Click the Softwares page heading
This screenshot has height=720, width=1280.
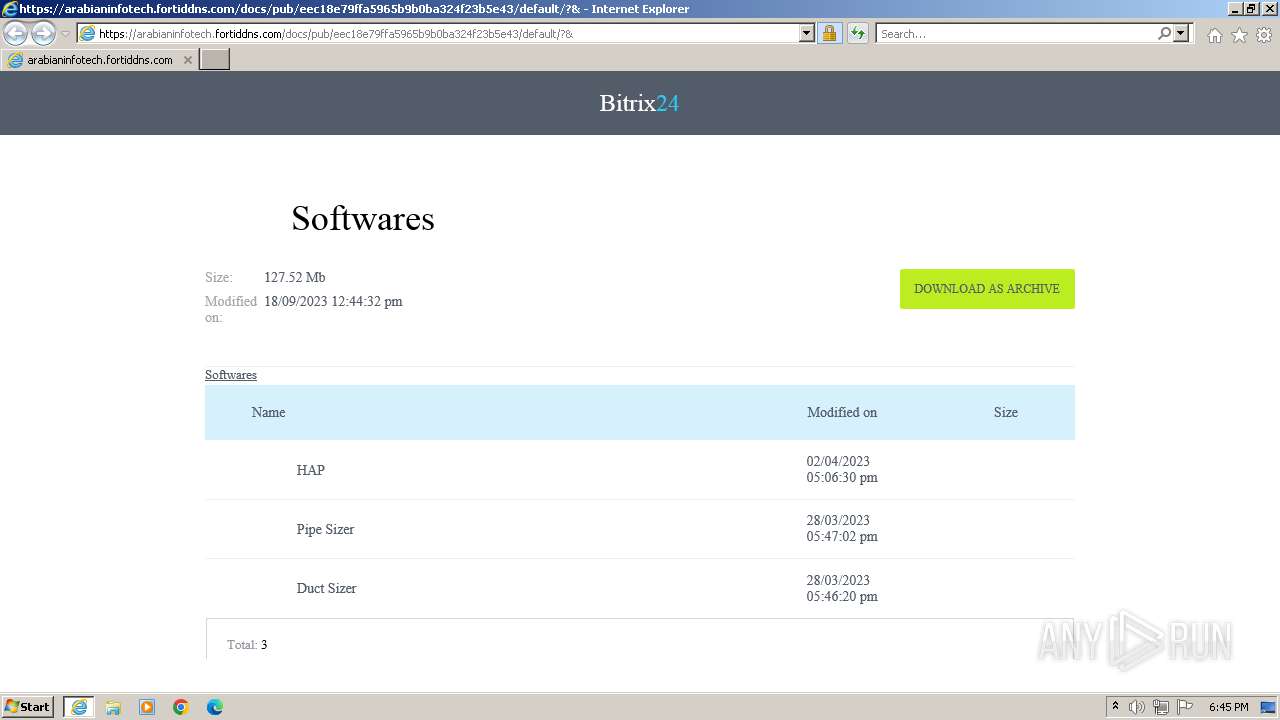point(363,218)
